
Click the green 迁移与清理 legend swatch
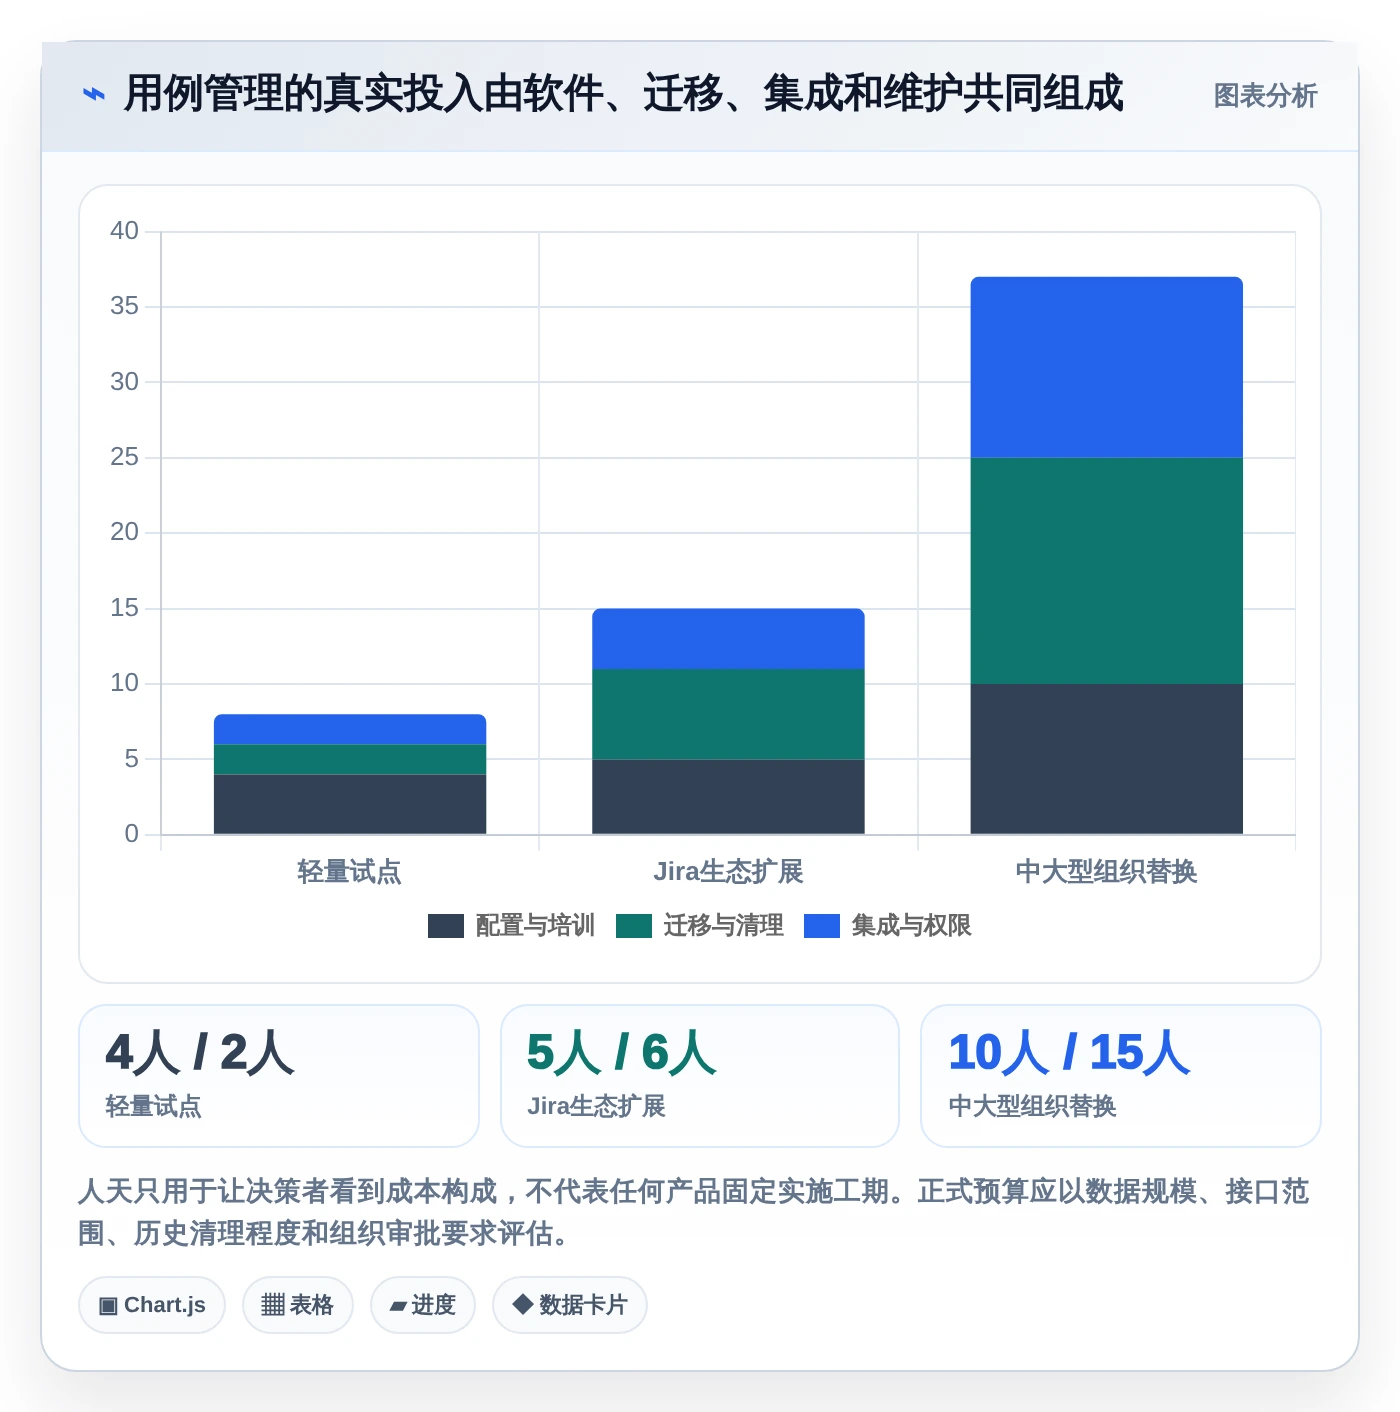633,926
